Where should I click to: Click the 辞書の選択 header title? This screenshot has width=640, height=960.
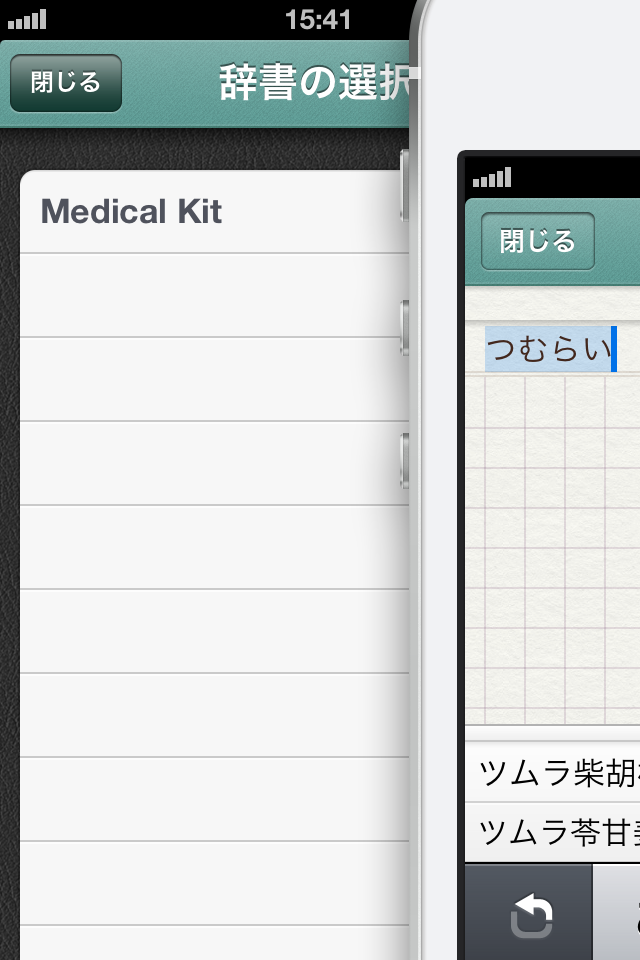pos(314,82)
